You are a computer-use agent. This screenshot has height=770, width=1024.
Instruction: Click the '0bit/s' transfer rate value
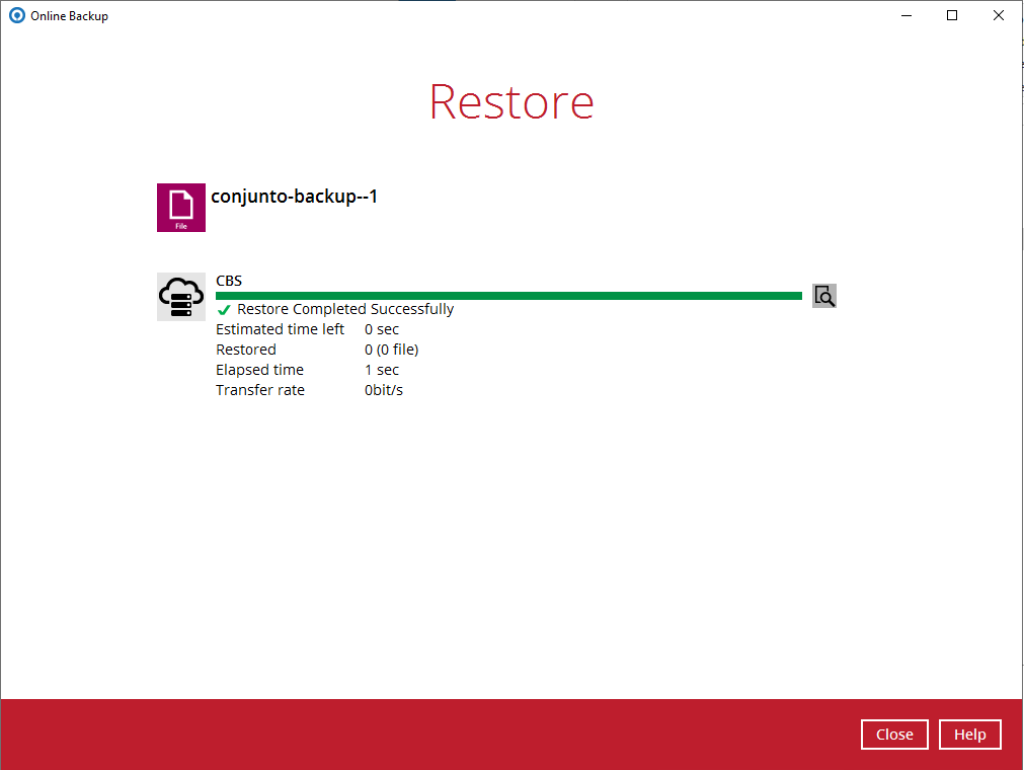click(383, 390)
